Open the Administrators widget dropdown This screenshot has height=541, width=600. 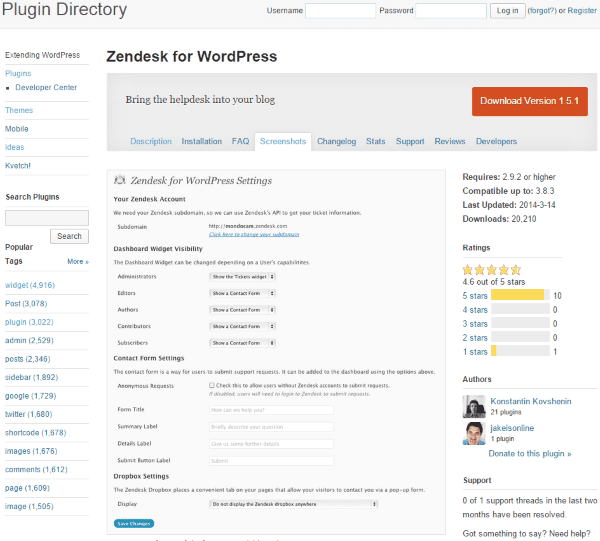242,277
